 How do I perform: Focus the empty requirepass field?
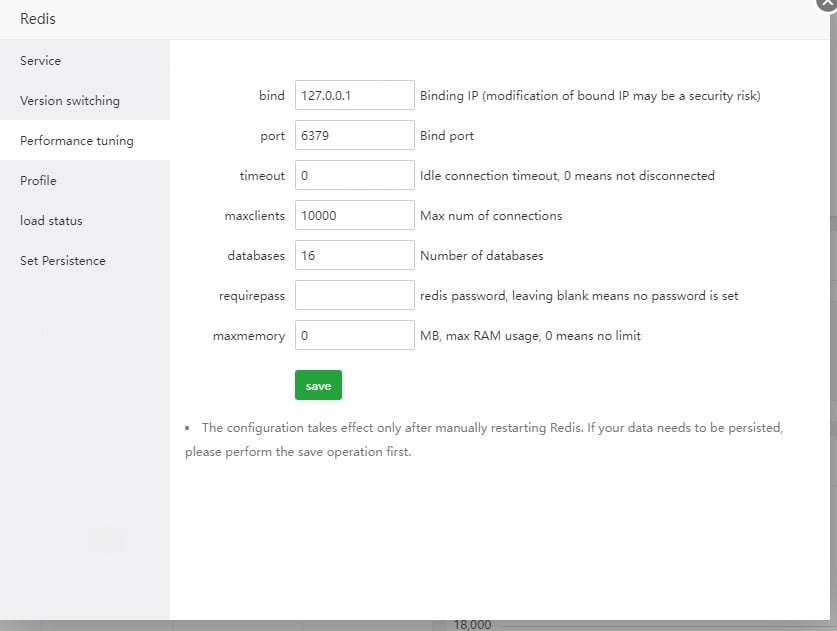pos(354,295)
